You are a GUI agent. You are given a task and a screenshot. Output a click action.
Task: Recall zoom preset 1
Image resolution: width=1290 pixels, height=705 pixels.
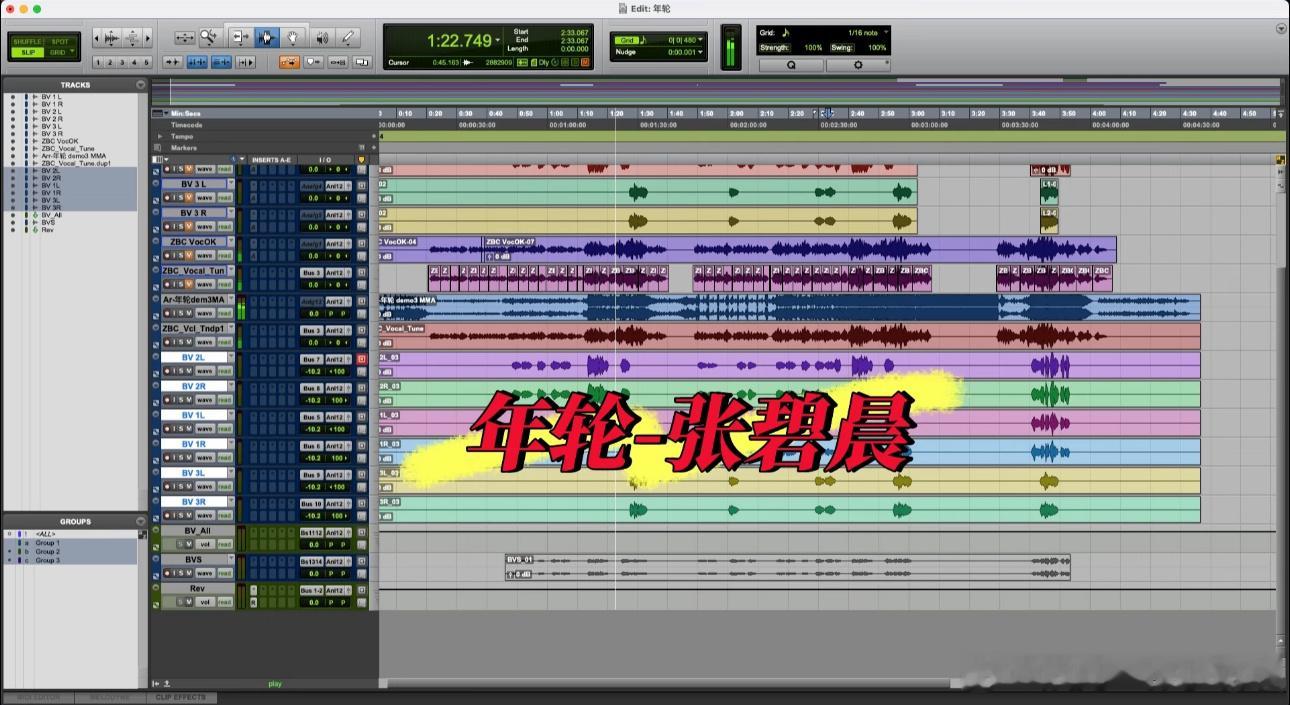tap(99, 62)
